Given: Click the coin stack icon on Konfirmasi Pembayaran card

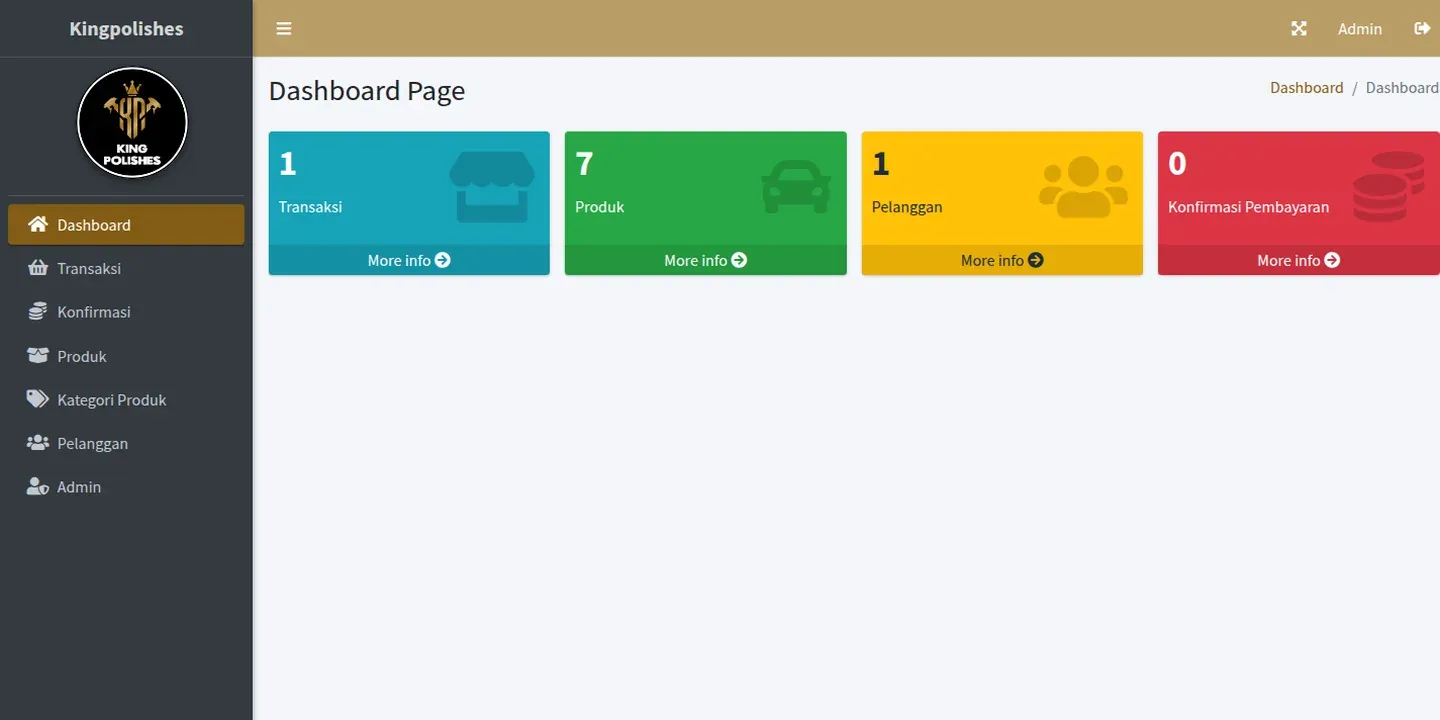Looking at the screenshot, I should pyautogui.click(x=1388, y=186).
